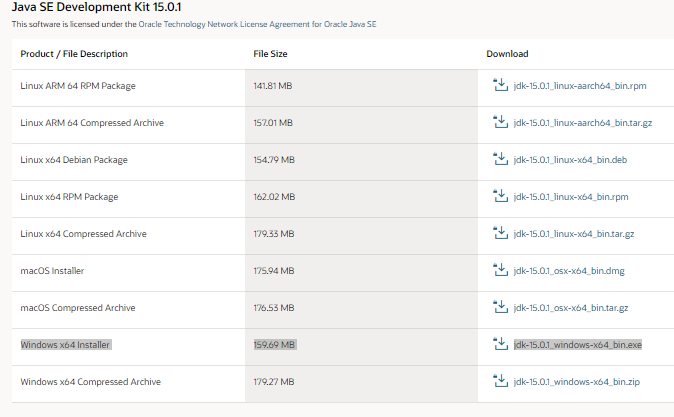Download jdk-15.0.1_windows-x64_bin.exe link
Image resolution: width=674 pixels, height=417 pixels.
(578, 345)
